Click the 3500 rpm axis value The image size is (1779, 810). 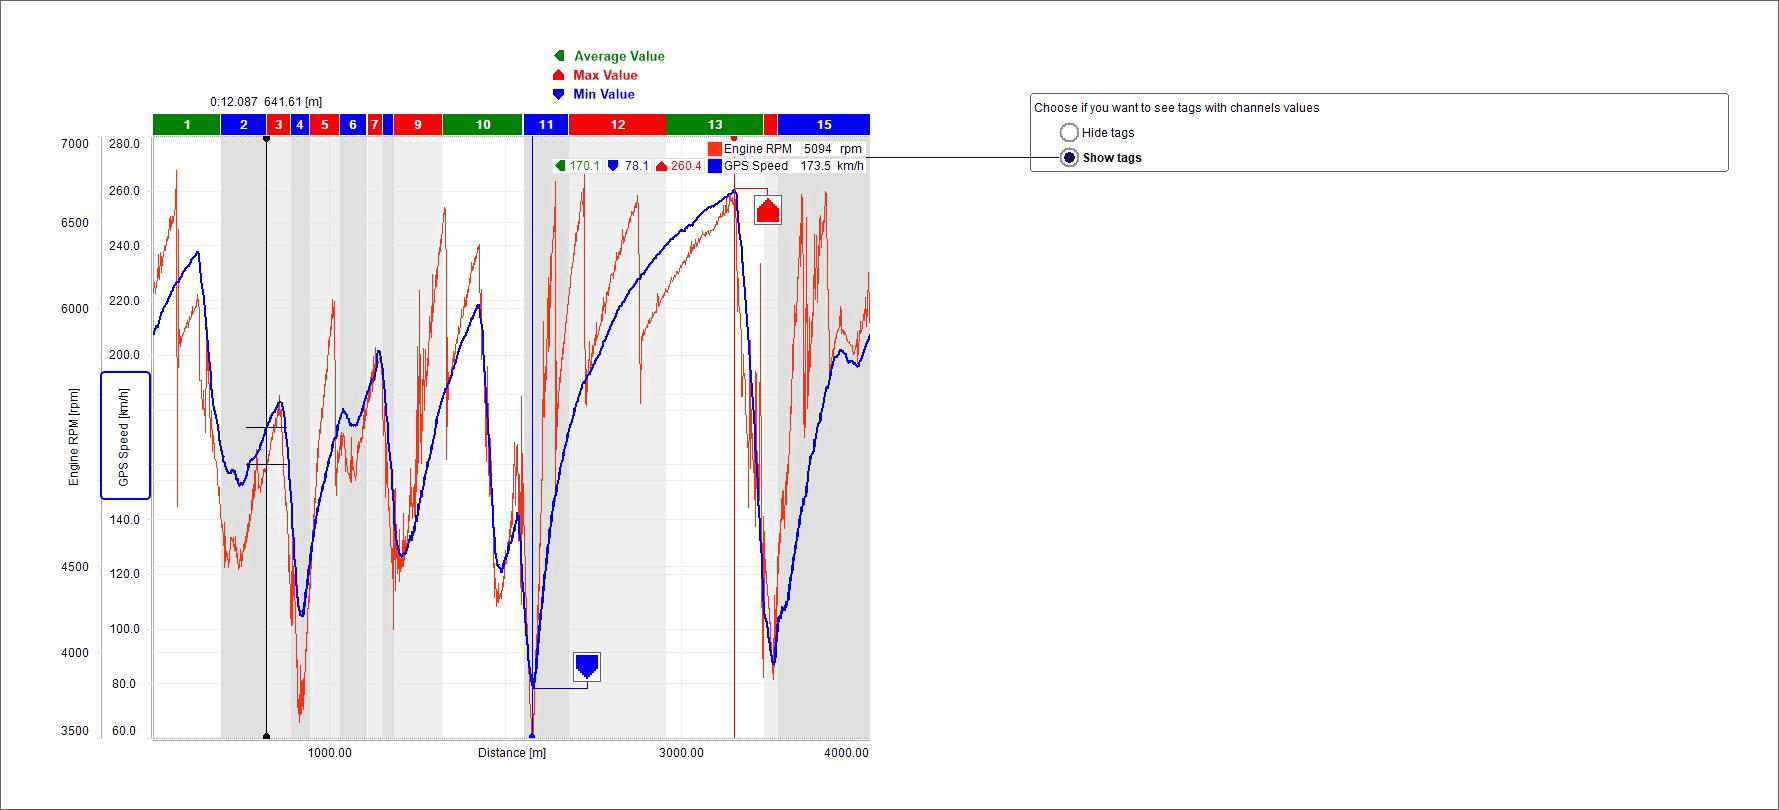click(75, 731)
